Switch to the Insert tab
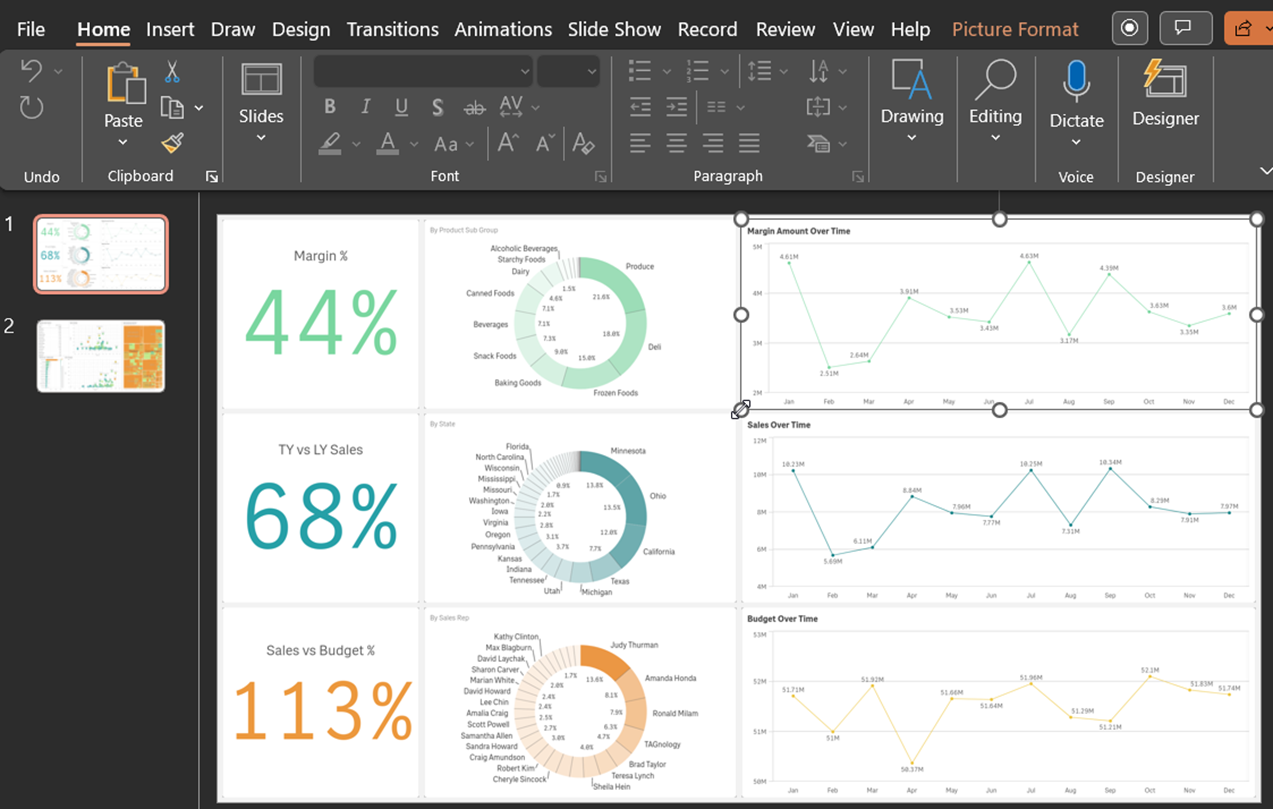The image size is (1273, 809). 170,29
